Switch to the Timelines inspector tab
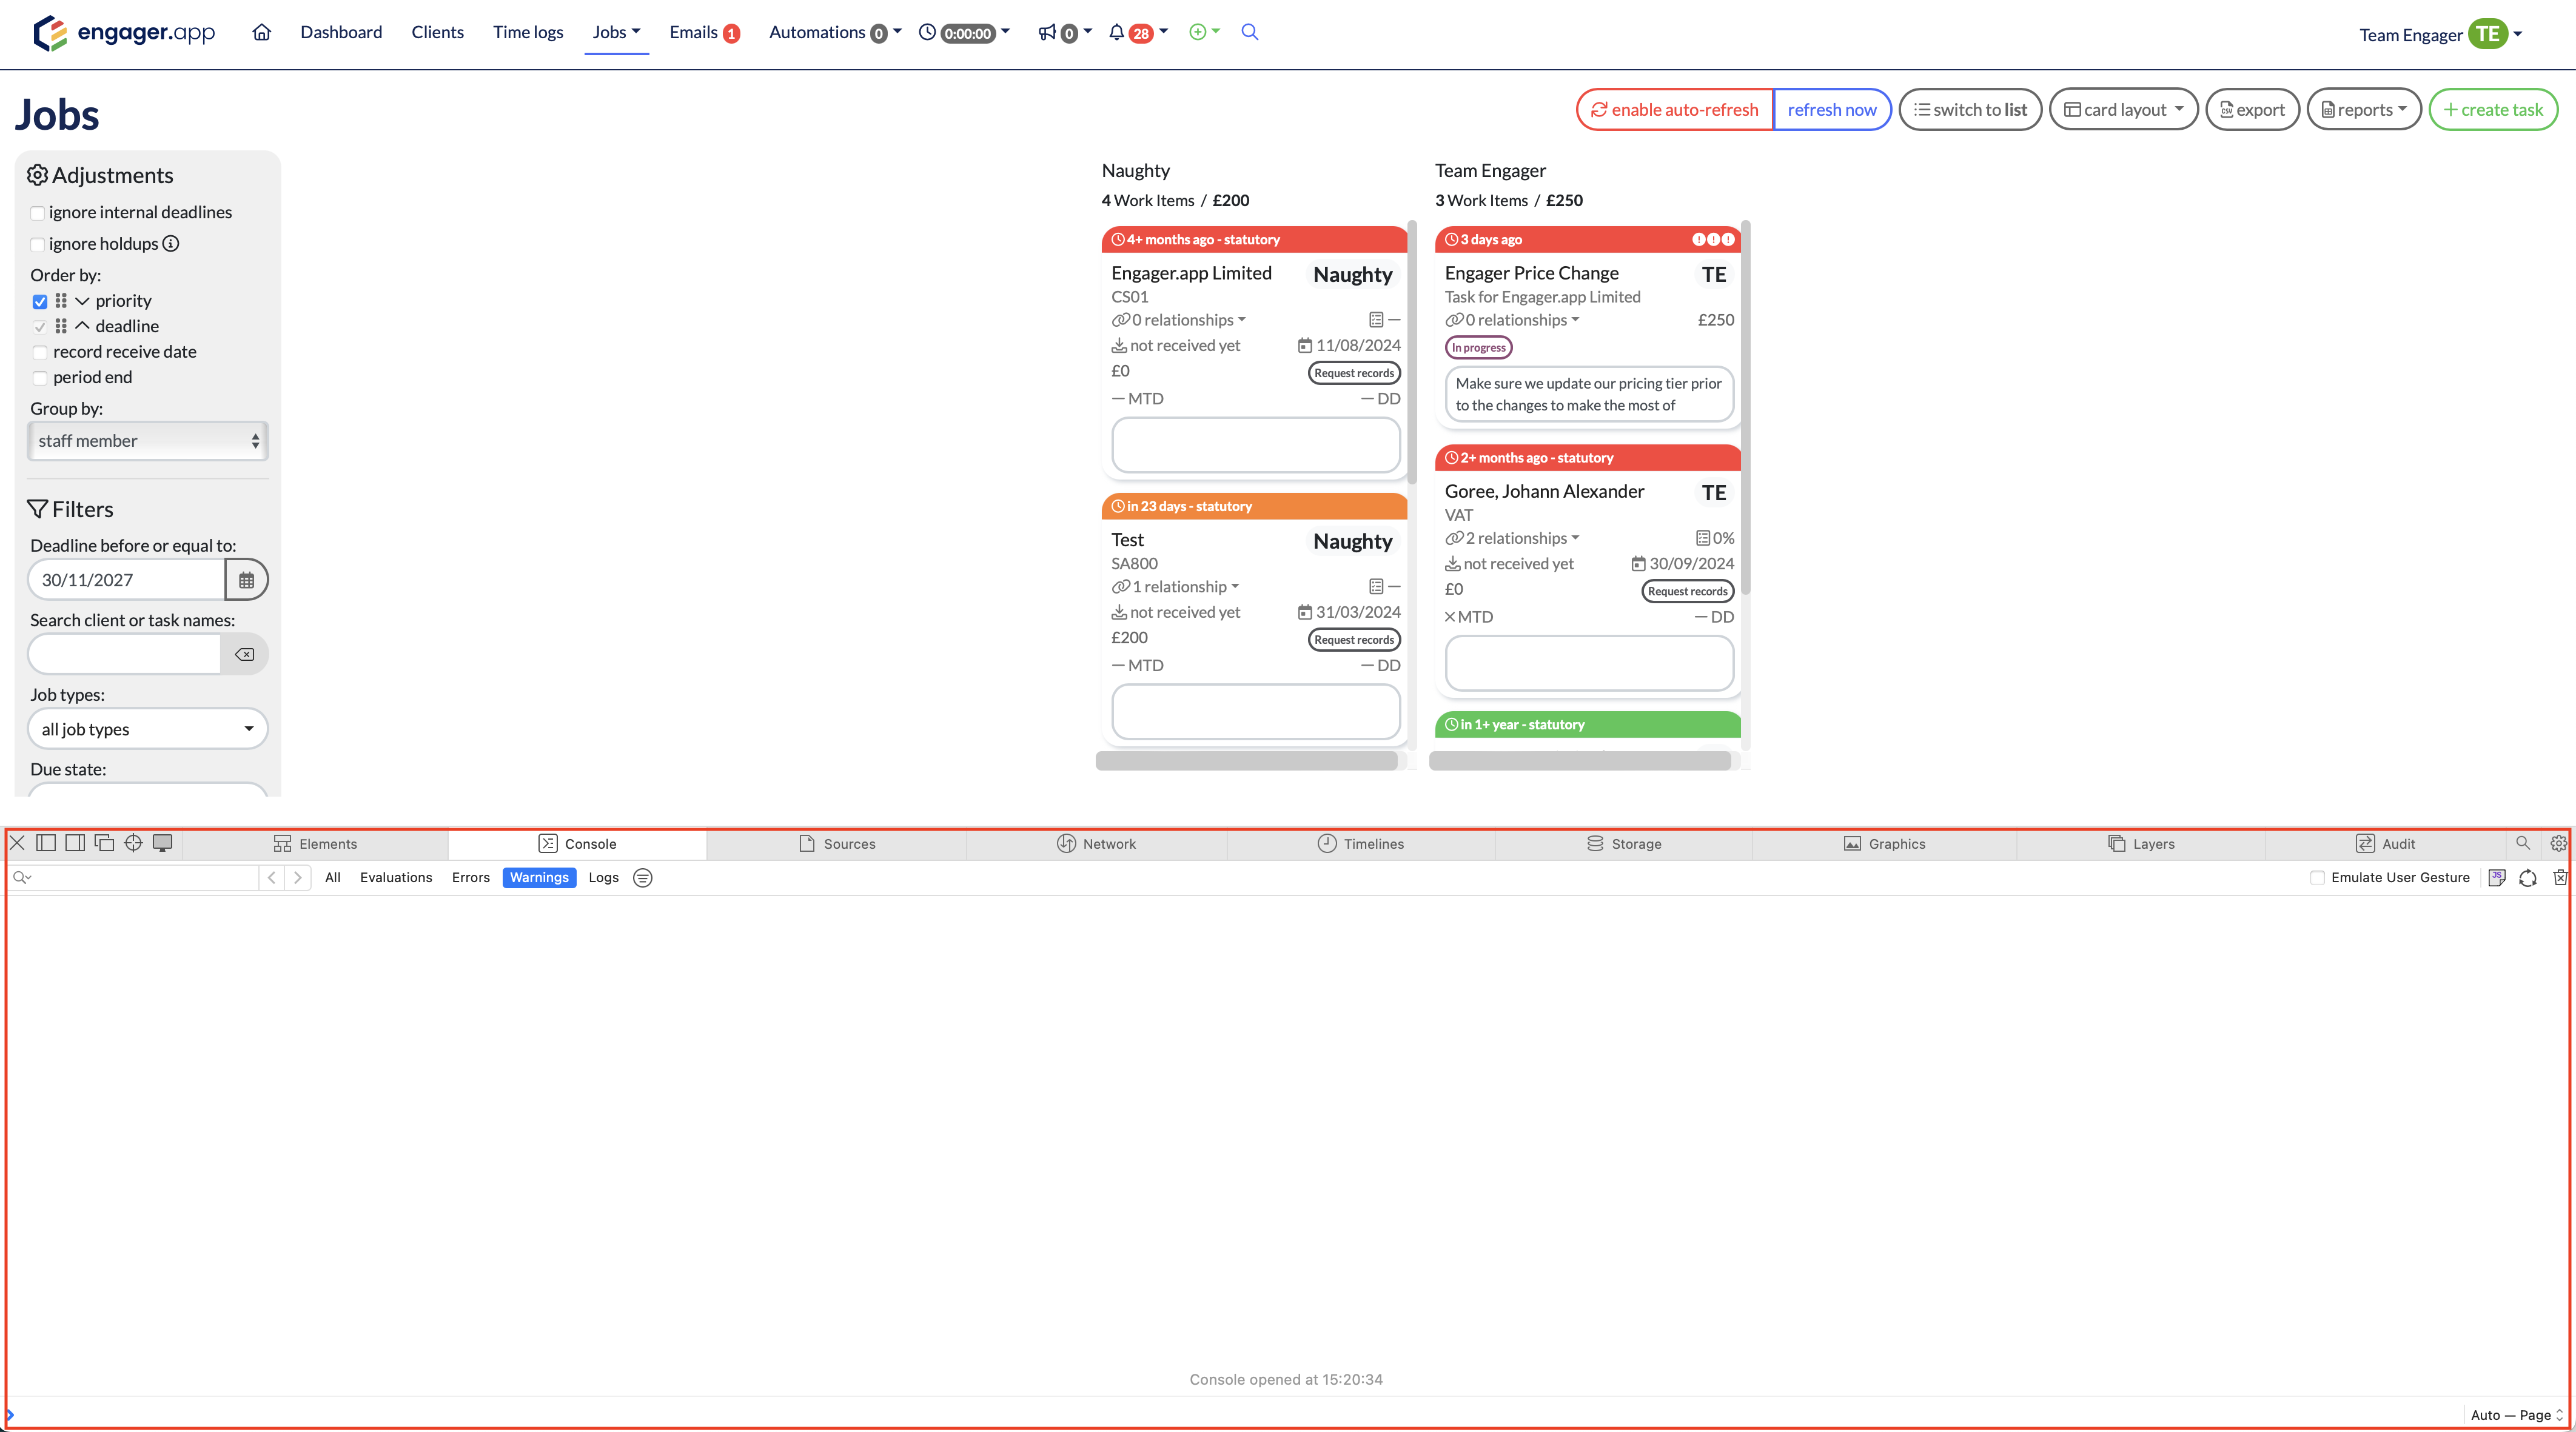 1361,843
